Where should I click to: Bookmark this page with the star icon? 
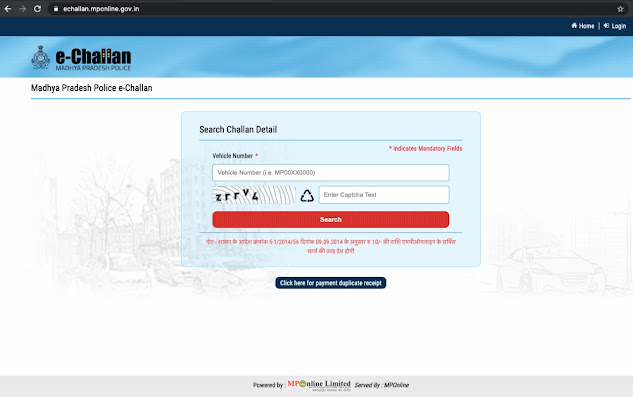click(x=620, y=8)
